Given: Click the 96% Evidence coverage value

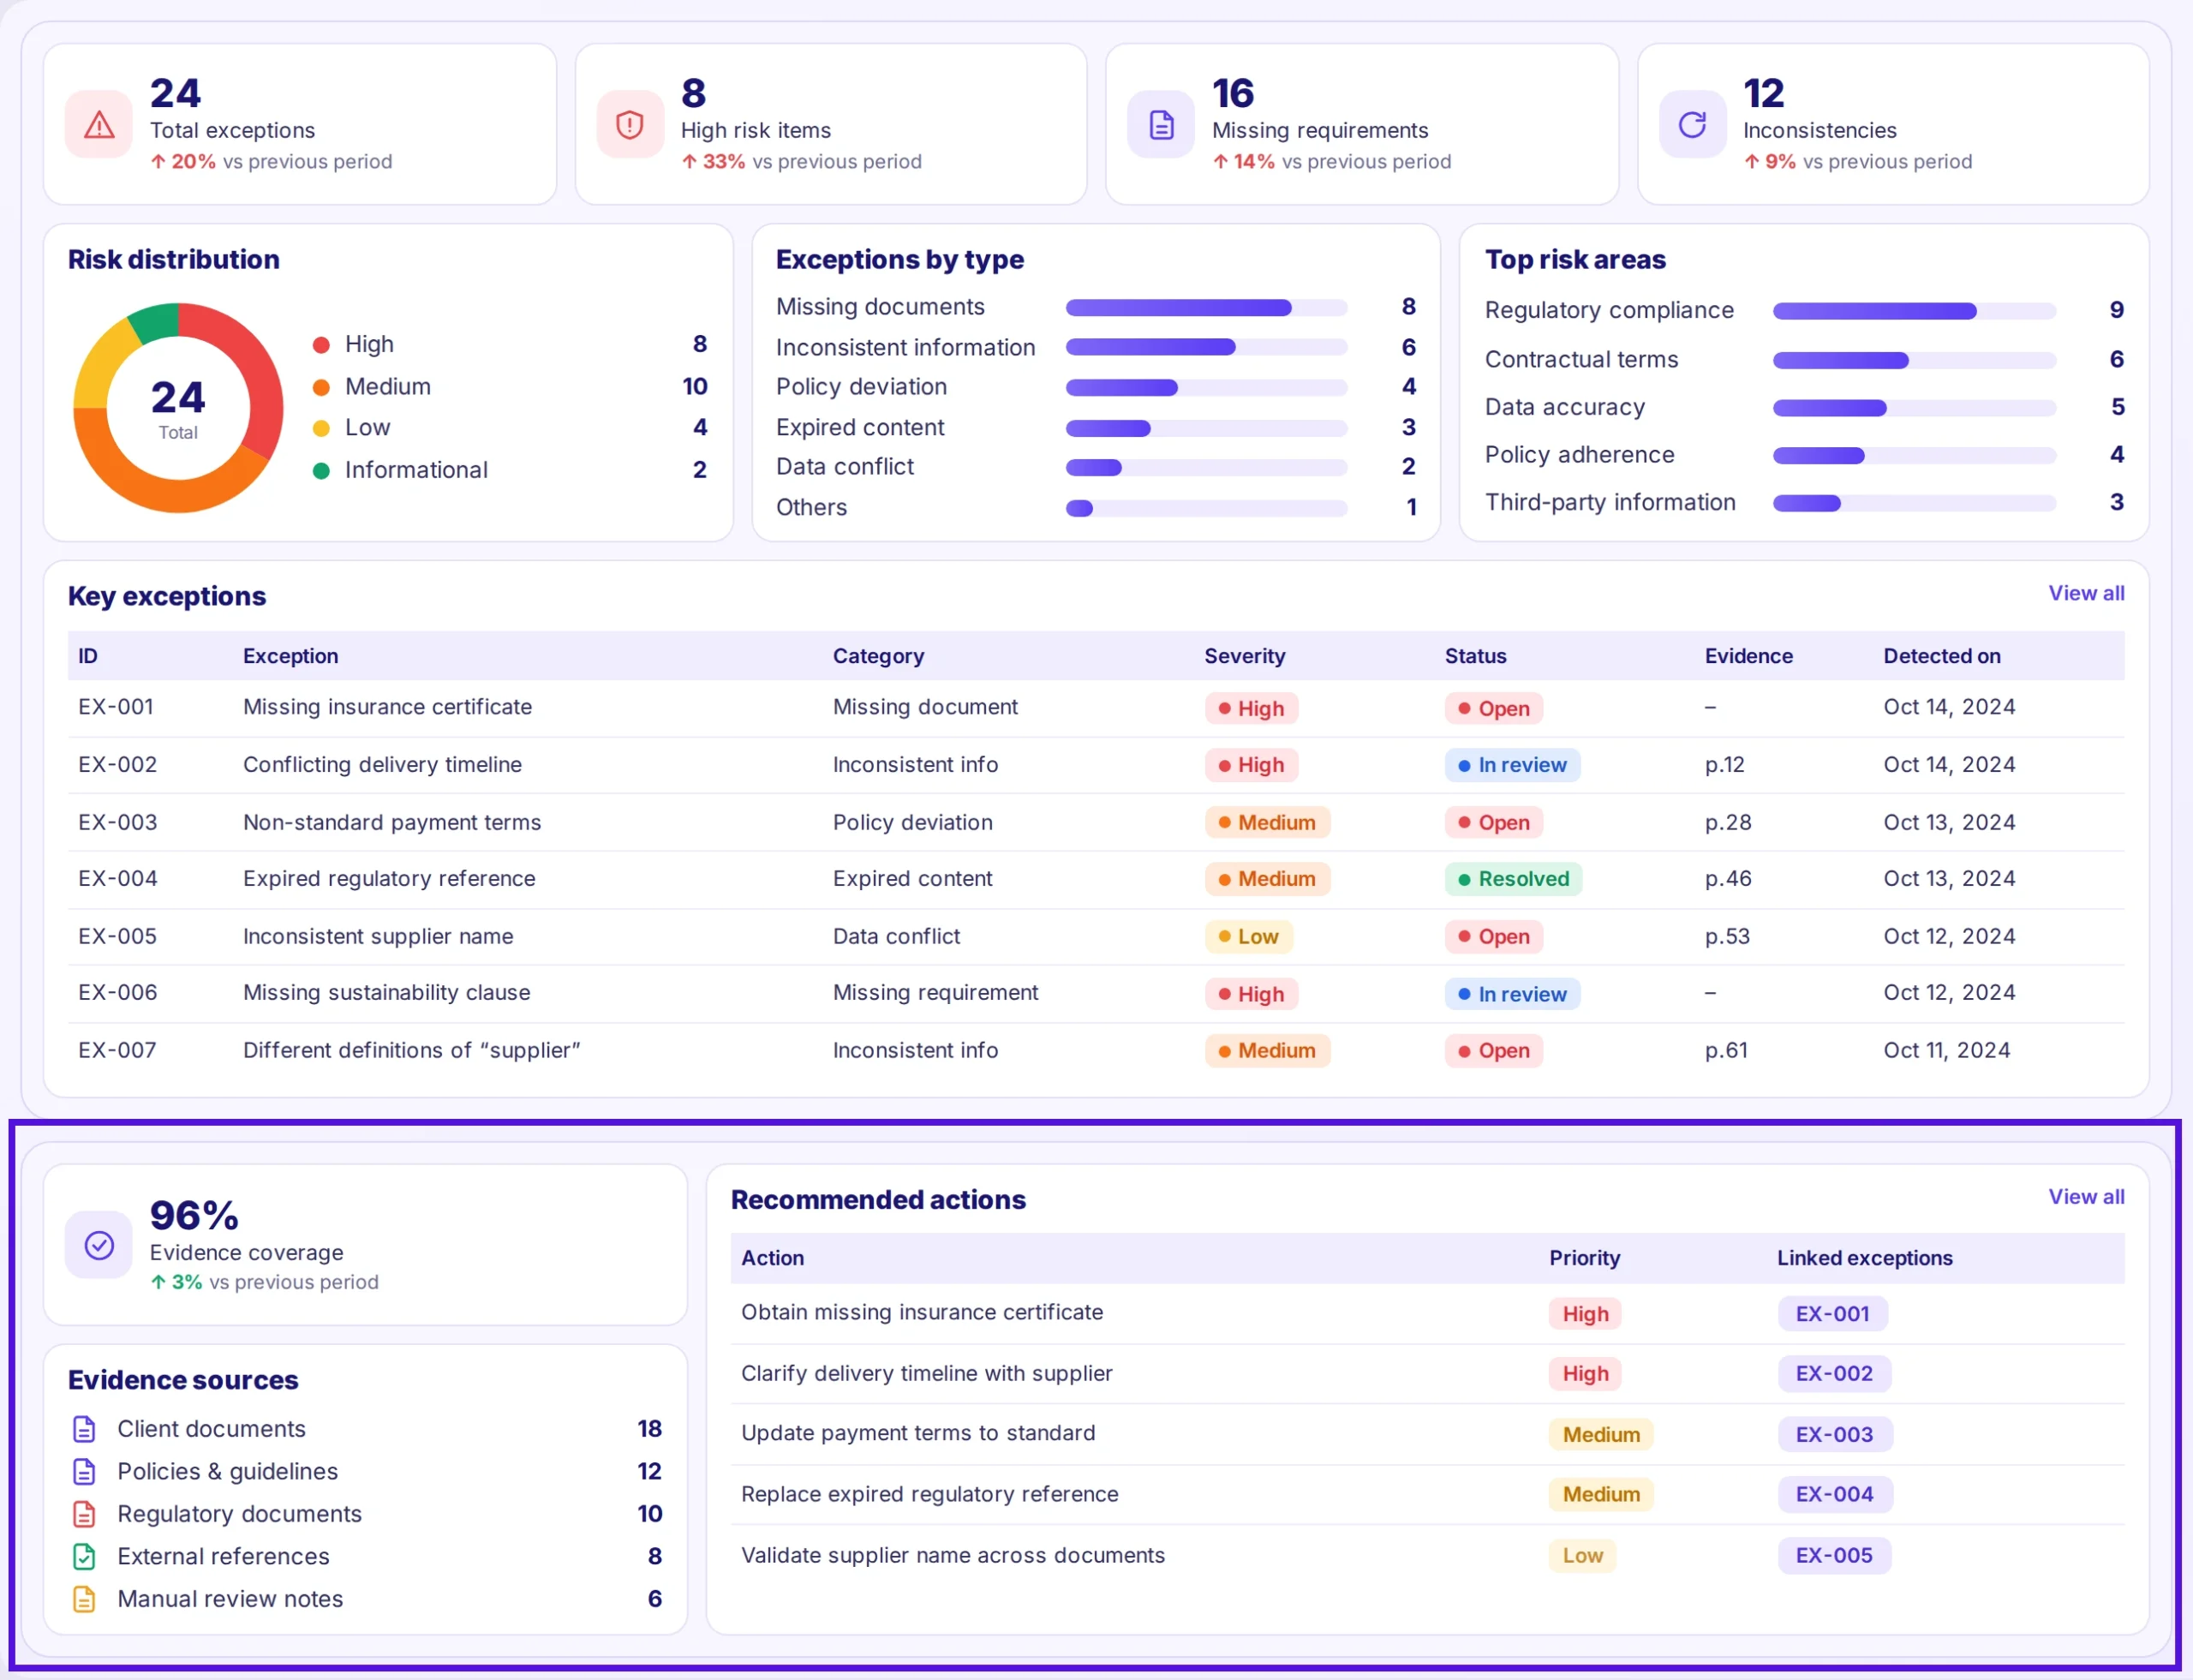Looking at the screenshot, I should pos(194,1216).
